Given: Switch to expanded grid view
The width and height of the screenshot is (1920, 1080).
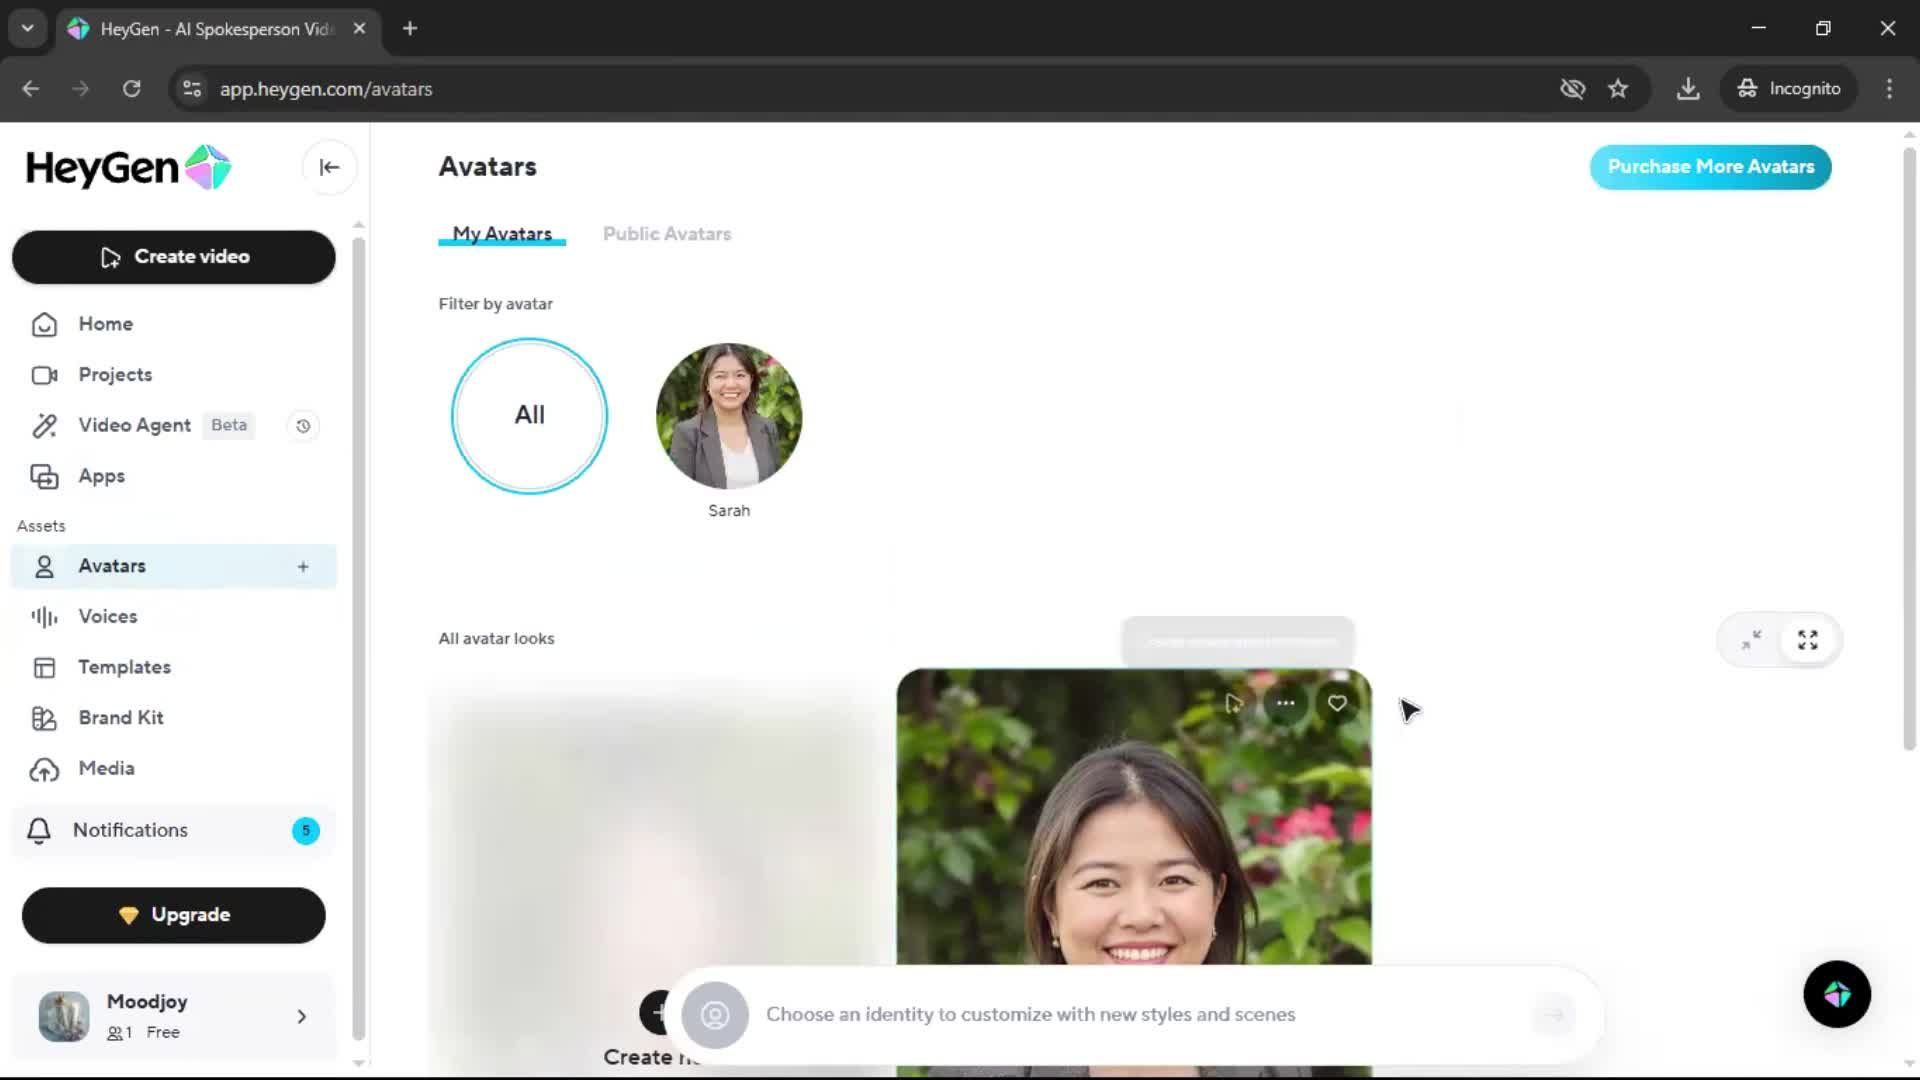Looking at the screenshot, I should 1807,640.
